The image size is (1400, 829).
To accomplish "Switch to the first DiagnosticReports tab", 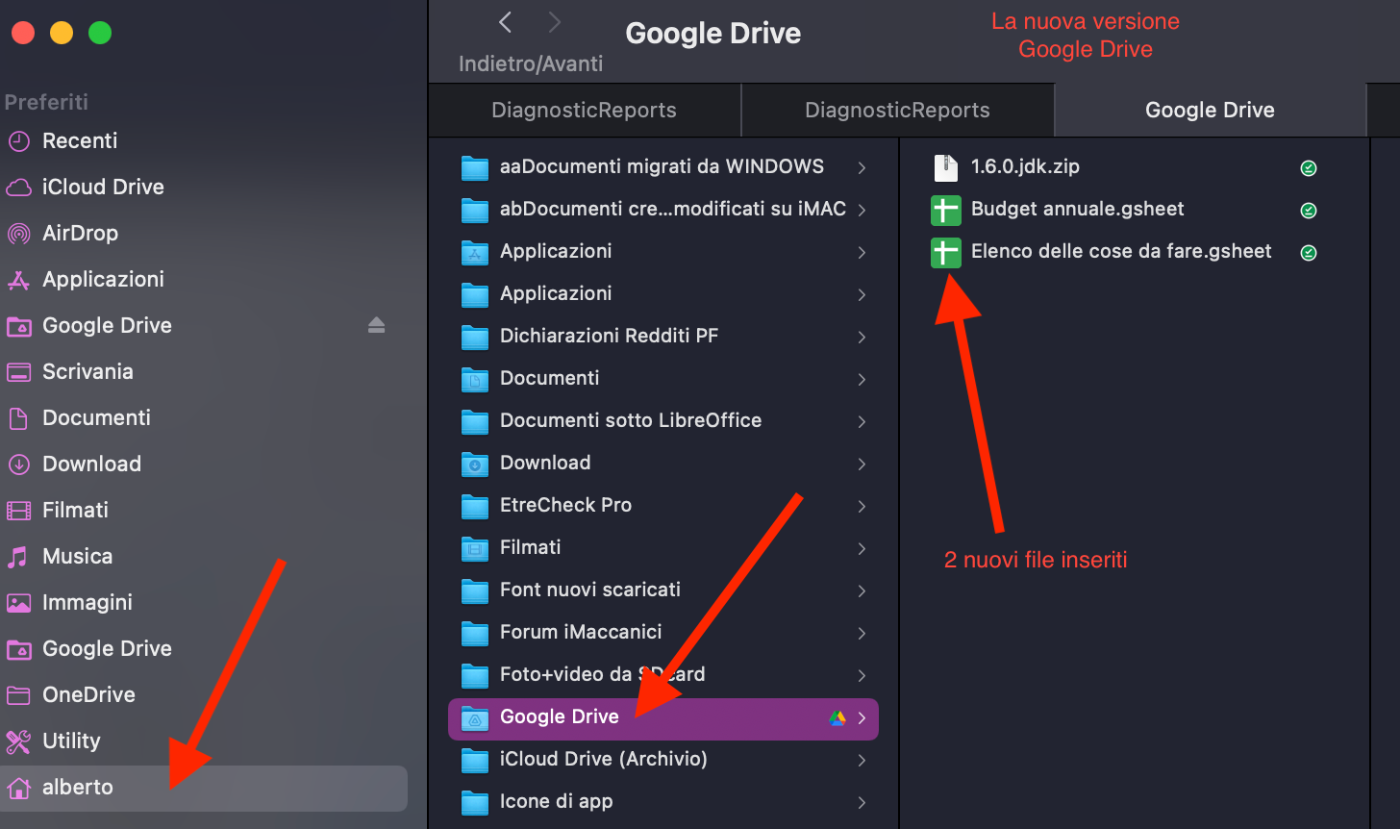I will 584,110.
